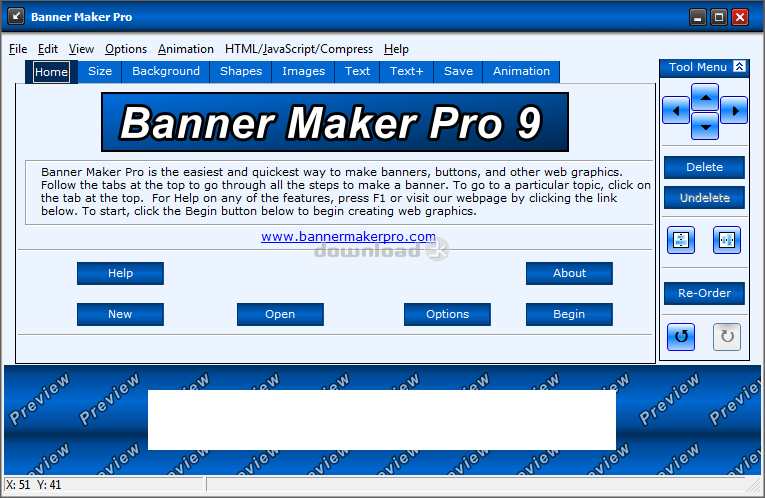
Task: Click the New button
Action: tap(121, 314)
